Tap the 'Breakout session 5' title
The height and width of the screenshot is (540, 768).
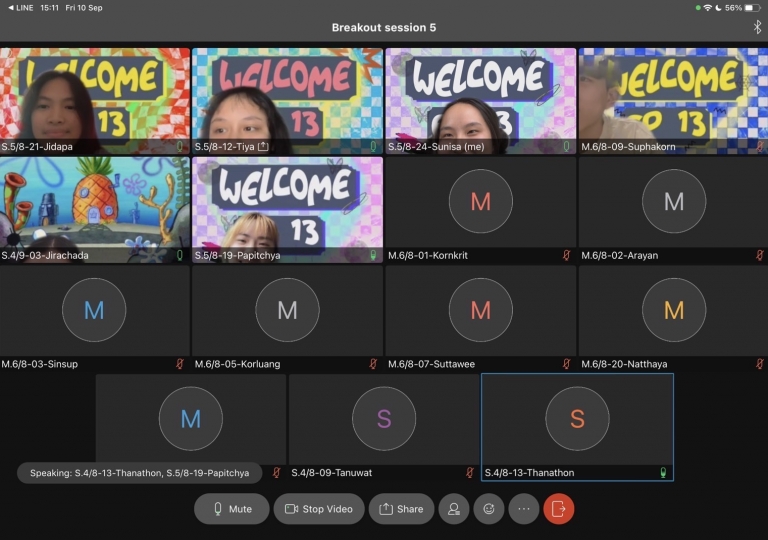click(x=384, y=27)
